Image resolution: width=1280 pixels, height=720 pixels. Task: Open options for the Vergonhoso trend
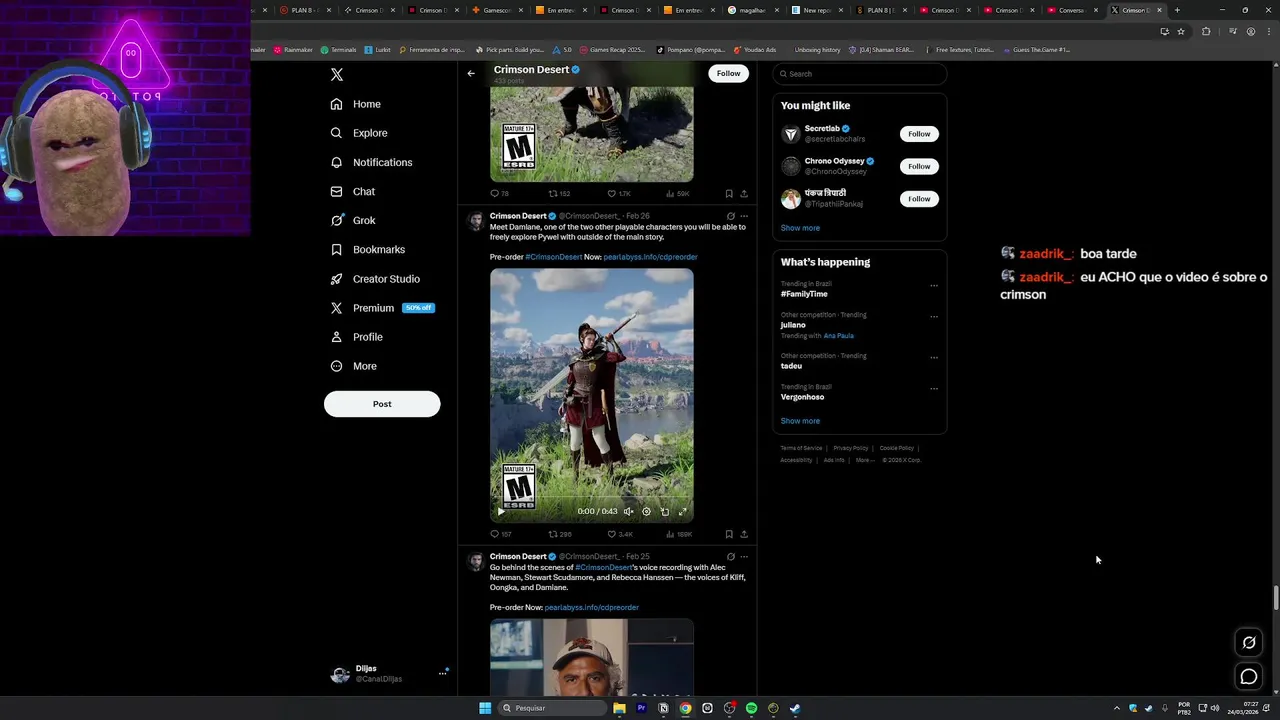click(934, 389)
